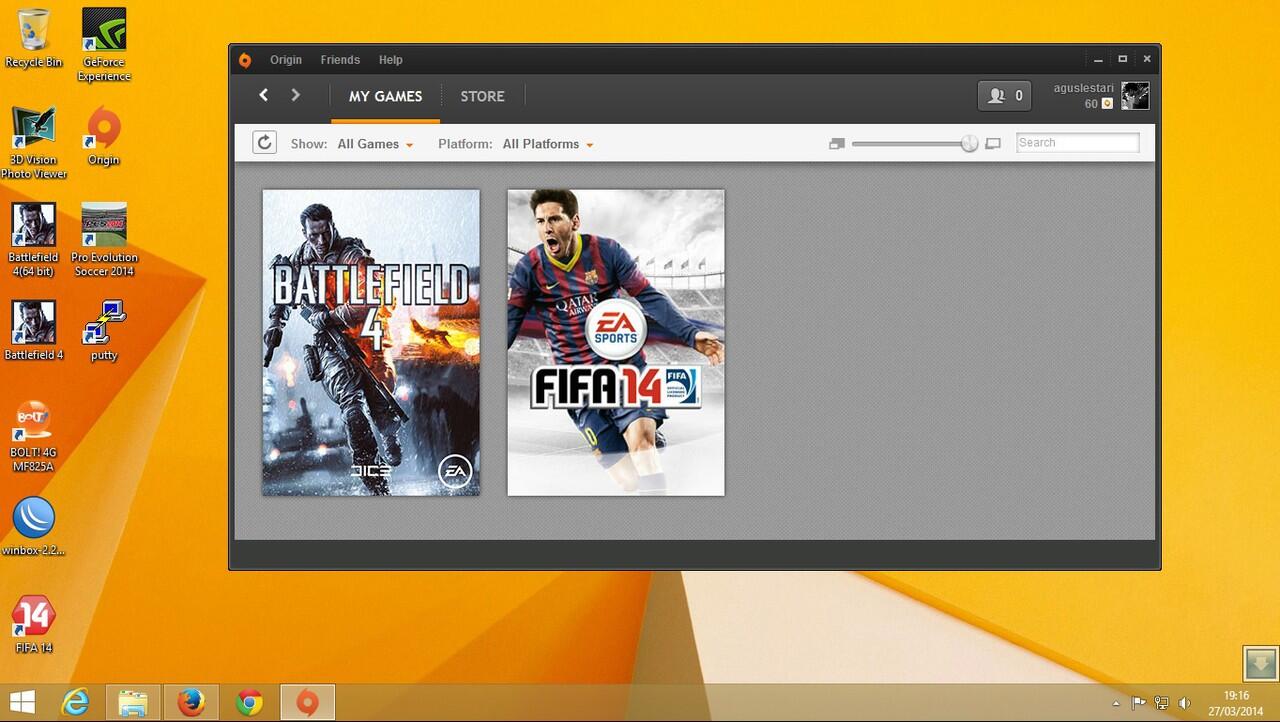
Task: Show hidden system tray icons
Action: tap(1116, 704)
